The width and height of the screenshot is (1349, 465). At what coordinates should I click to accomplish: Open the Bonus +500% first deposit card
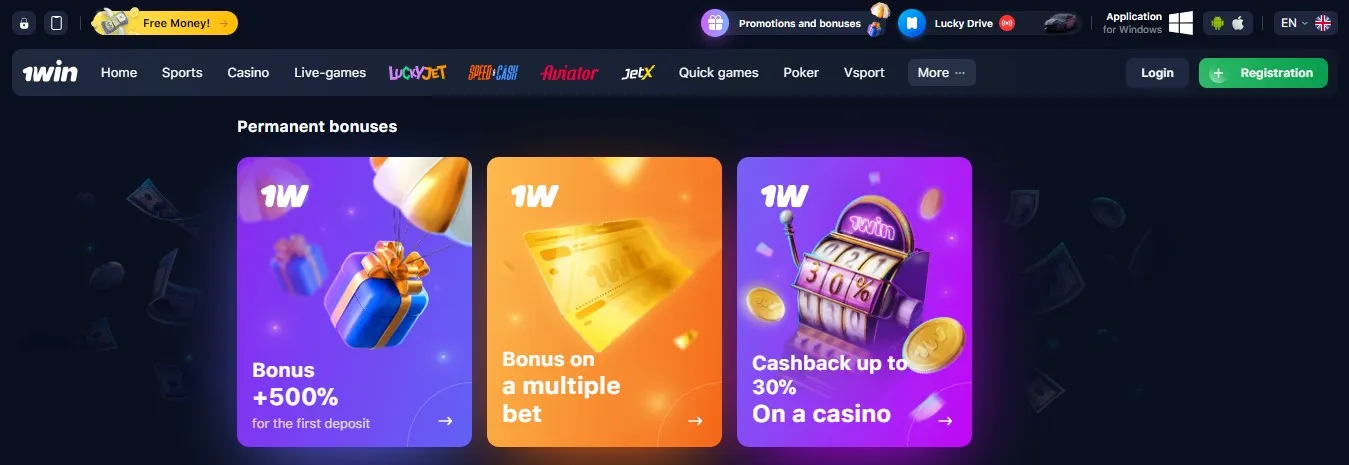coord(354,302)
